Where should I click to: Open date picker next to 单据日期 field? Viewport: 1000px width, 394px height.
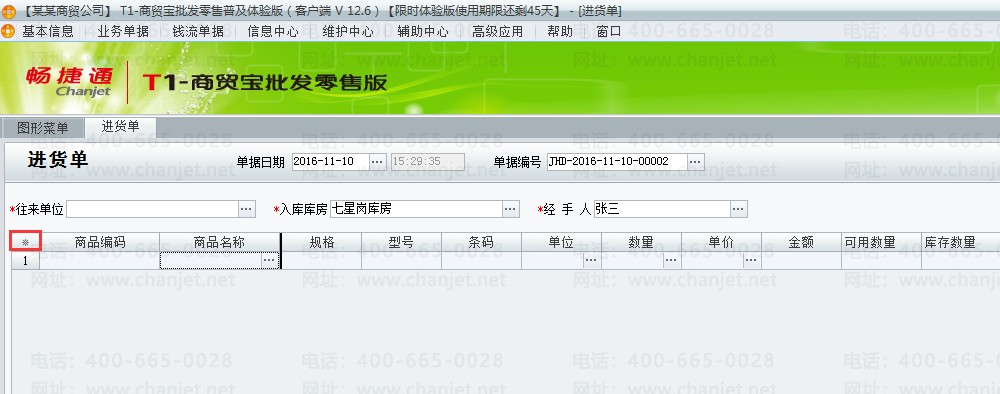click(x=378, y=161)
